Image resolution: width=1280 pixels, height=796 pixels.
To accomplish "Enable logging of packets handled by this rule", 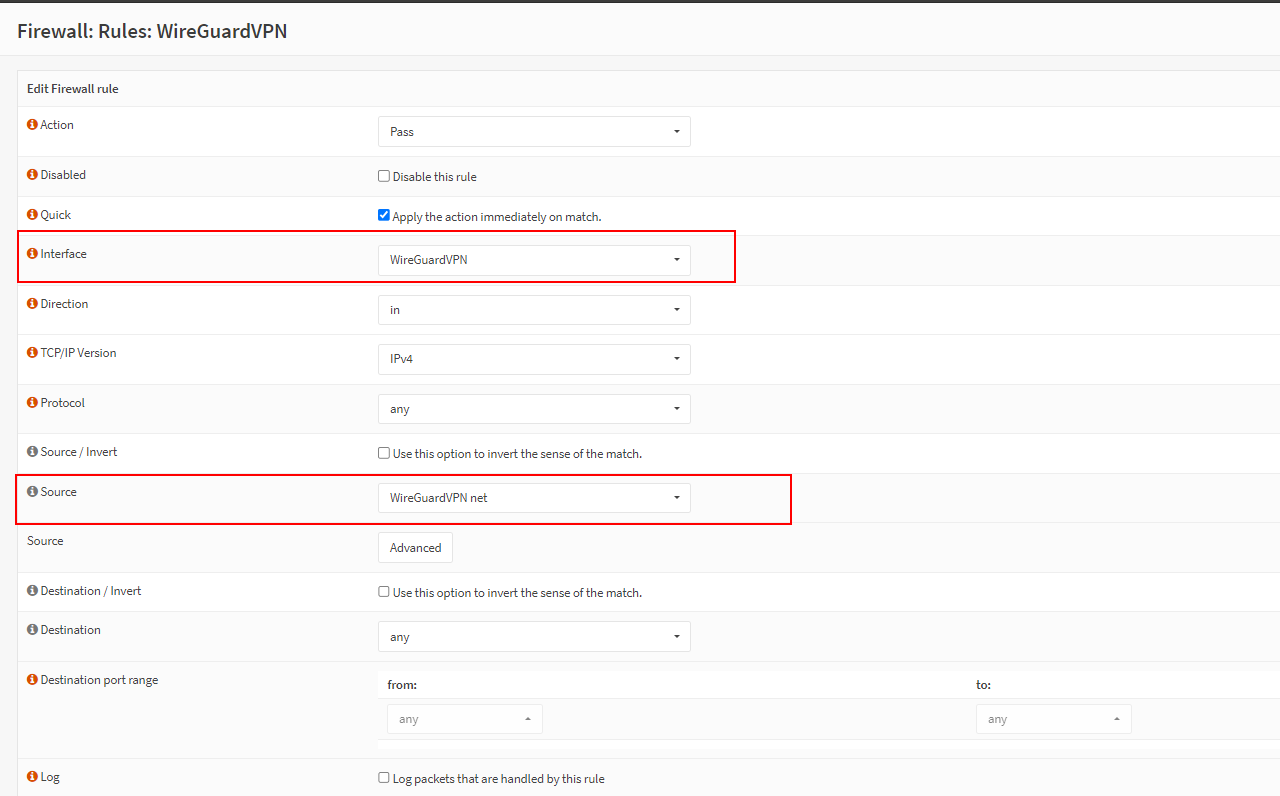I will pyautogui.click(x=384, y=778).
